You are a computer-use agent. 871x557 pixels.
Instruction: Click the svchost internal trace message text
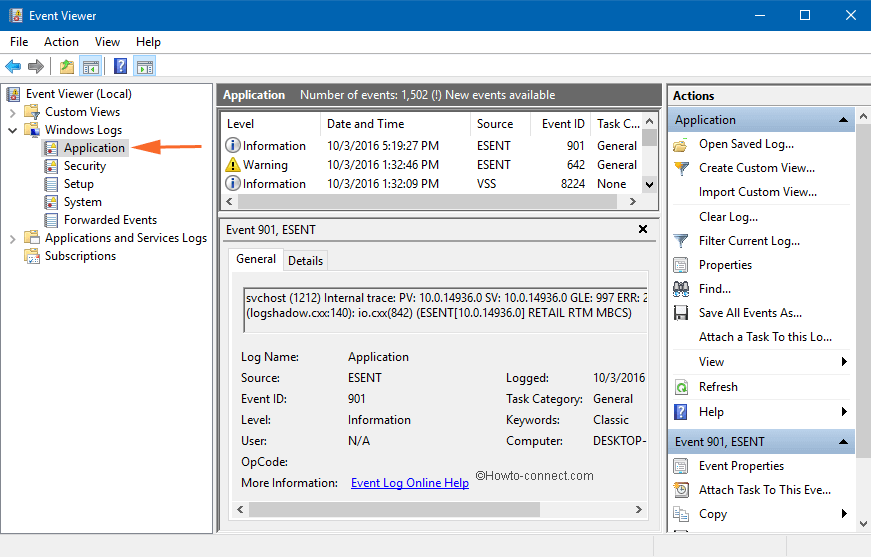click(x=446, y=305)
